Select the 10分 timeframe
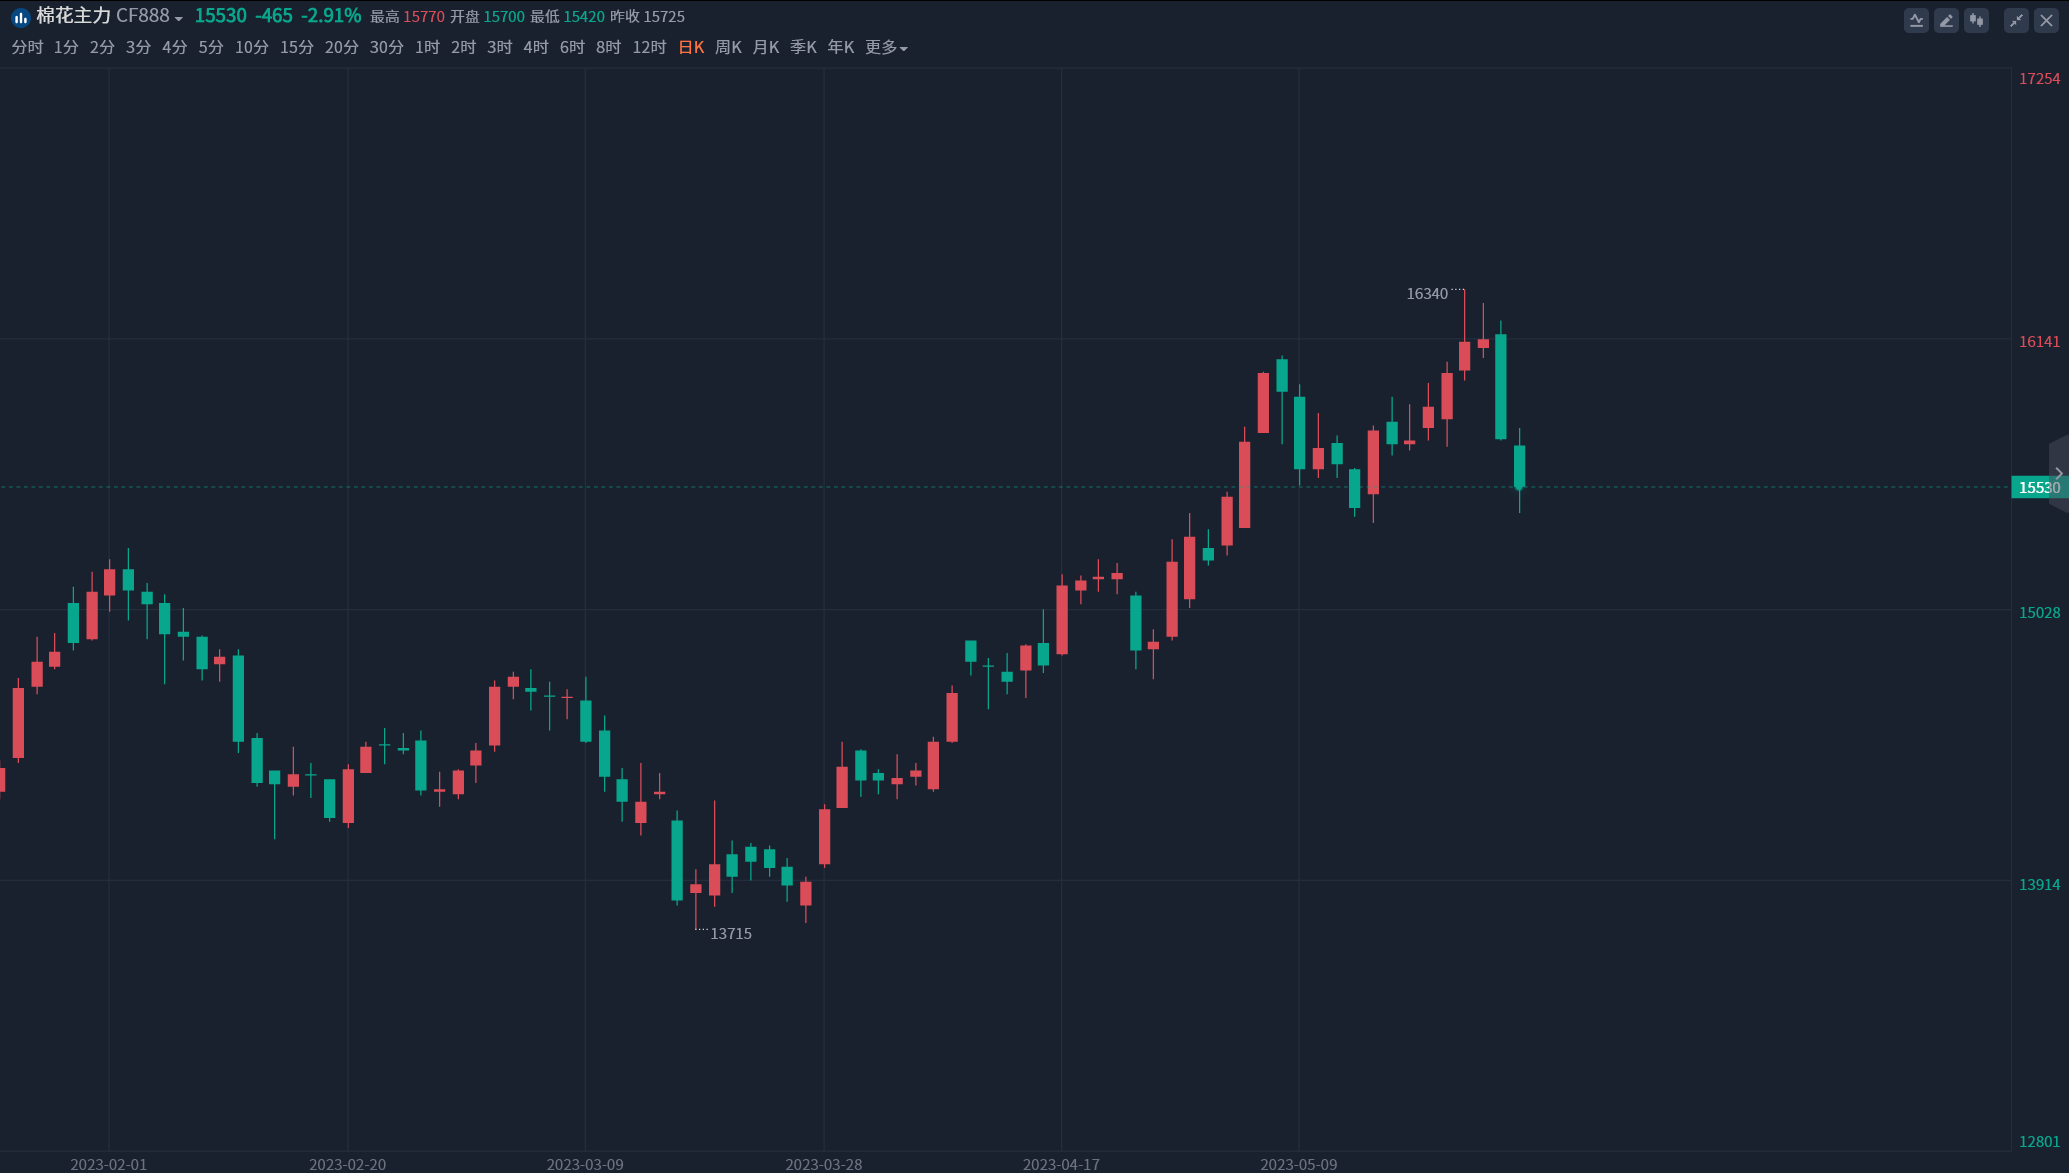The height and width of the screenshot is (1173, 2069). (252, 47)
